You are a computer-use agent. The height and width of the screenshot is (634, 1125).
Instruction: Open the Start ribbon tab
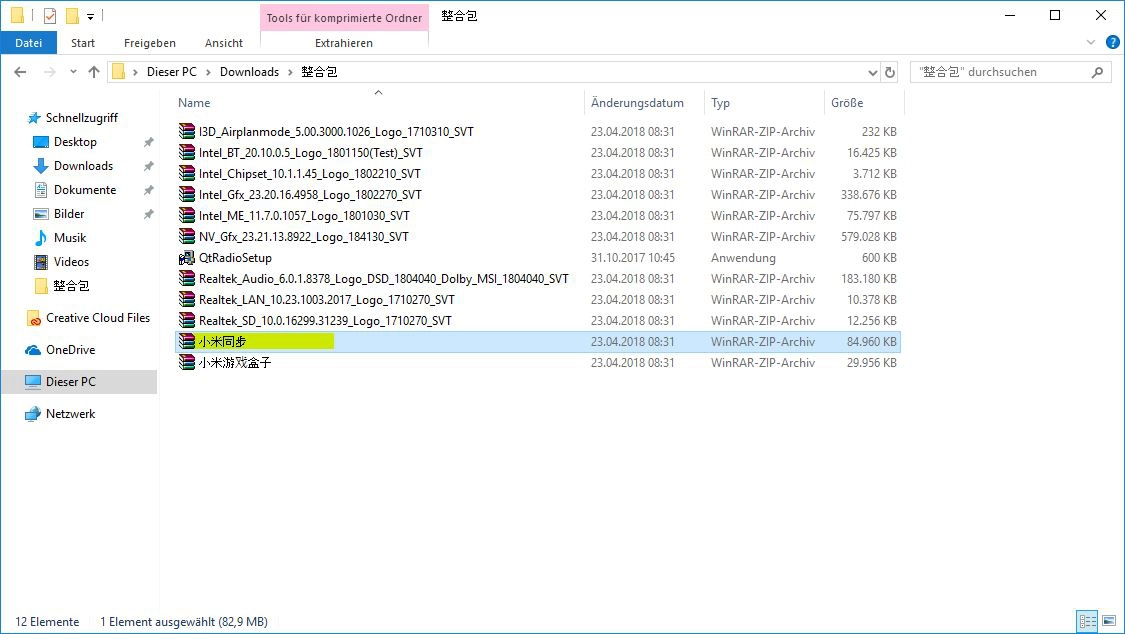coord(83,43)
